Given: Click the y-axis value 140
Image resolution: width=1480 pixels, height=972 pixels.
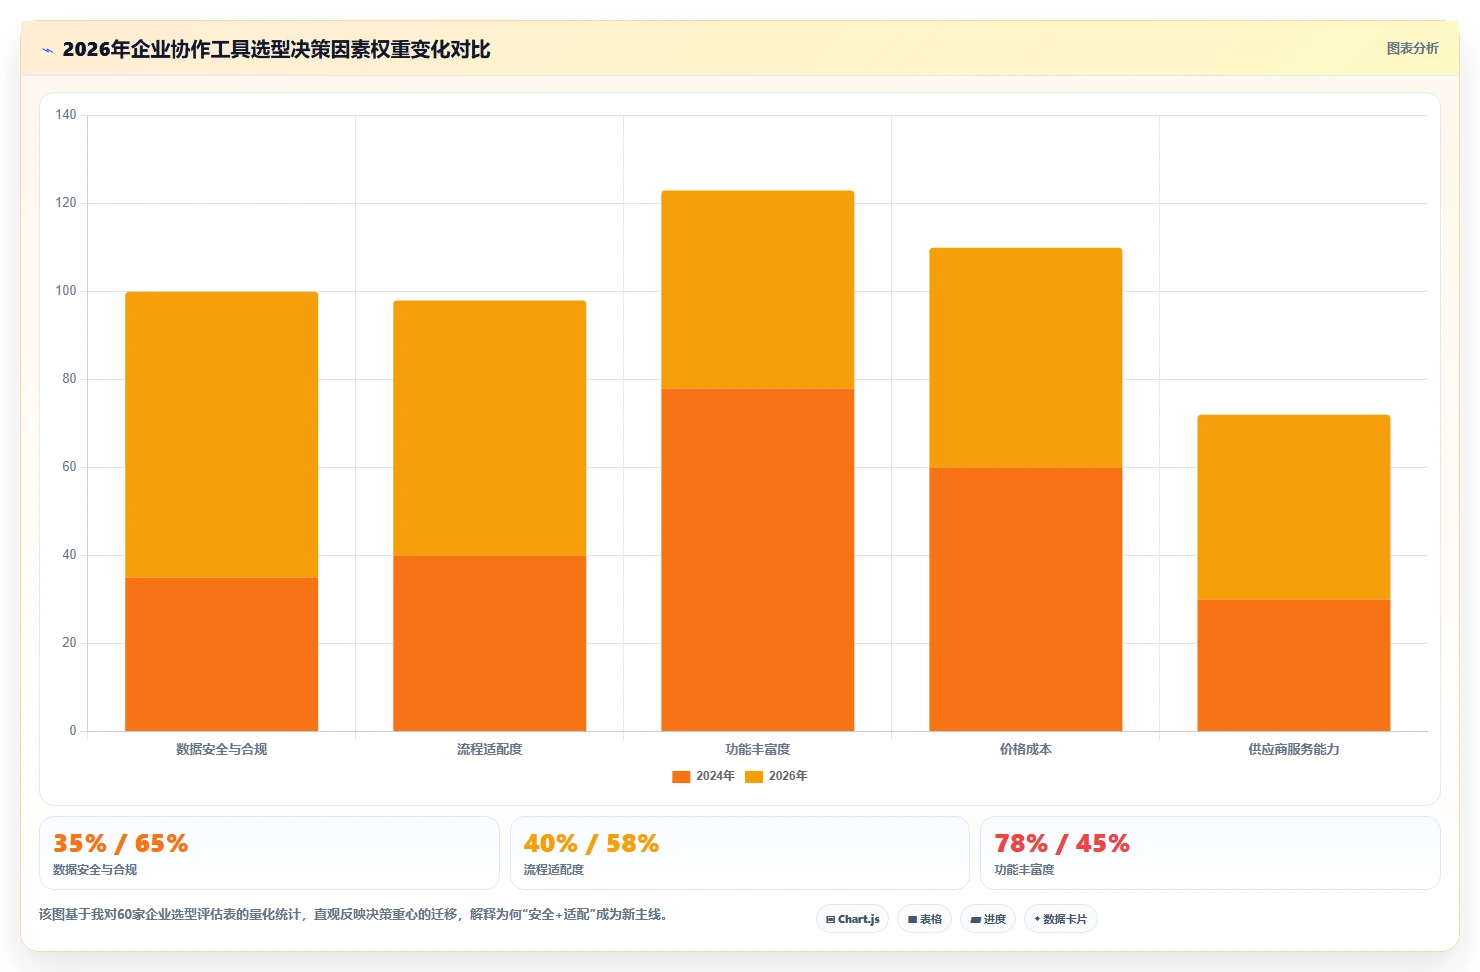Looking at the screenshot, I should click(x=66, y=115).
